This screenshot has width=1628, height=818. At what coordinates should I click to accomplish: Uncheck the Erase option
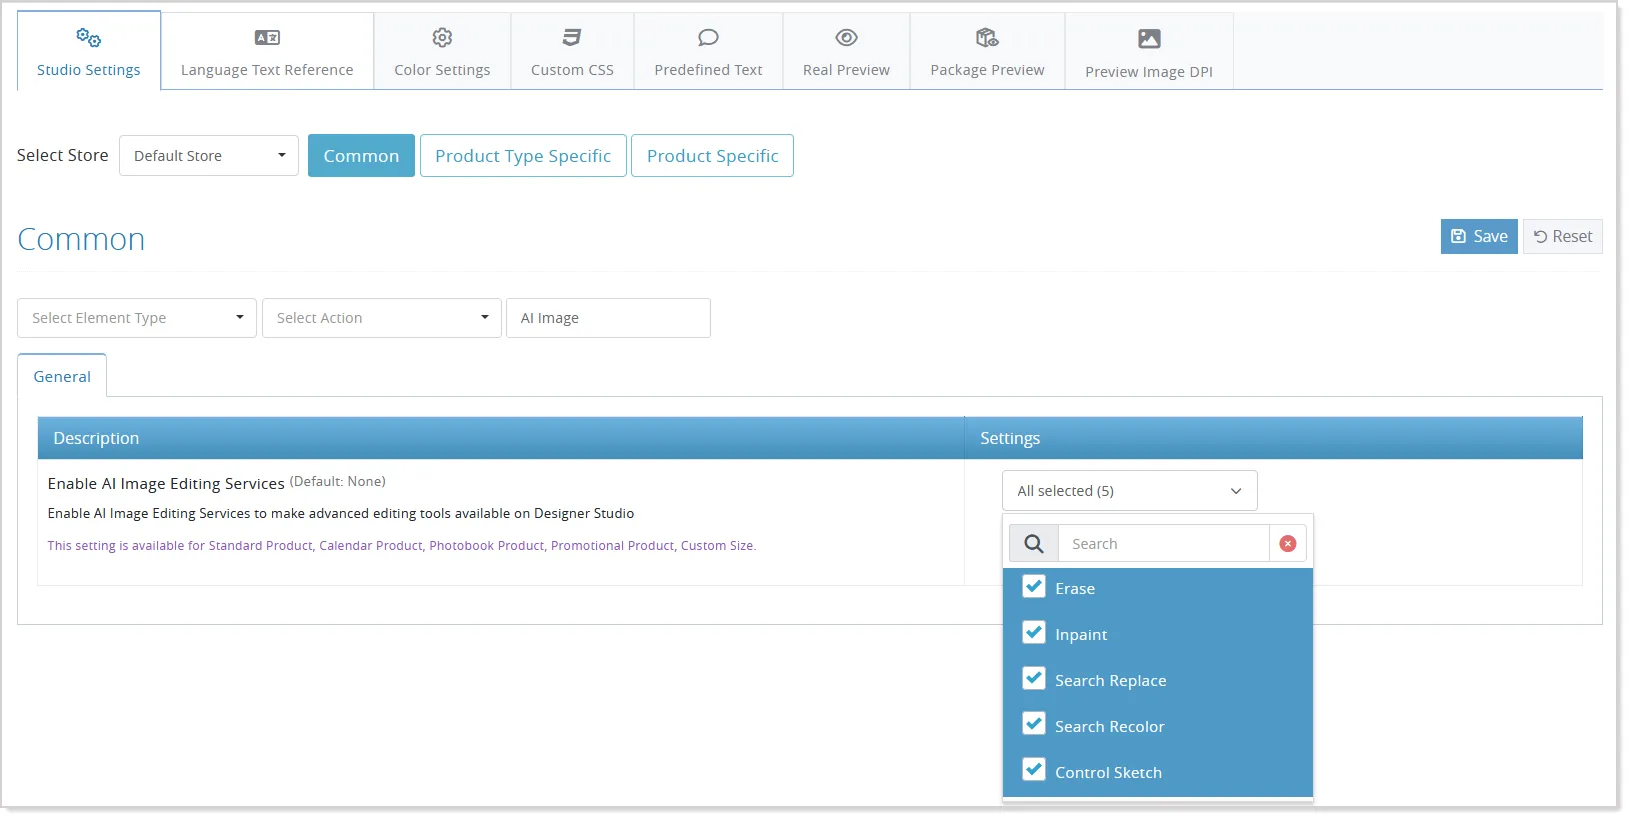click(x=1034, y=587)
